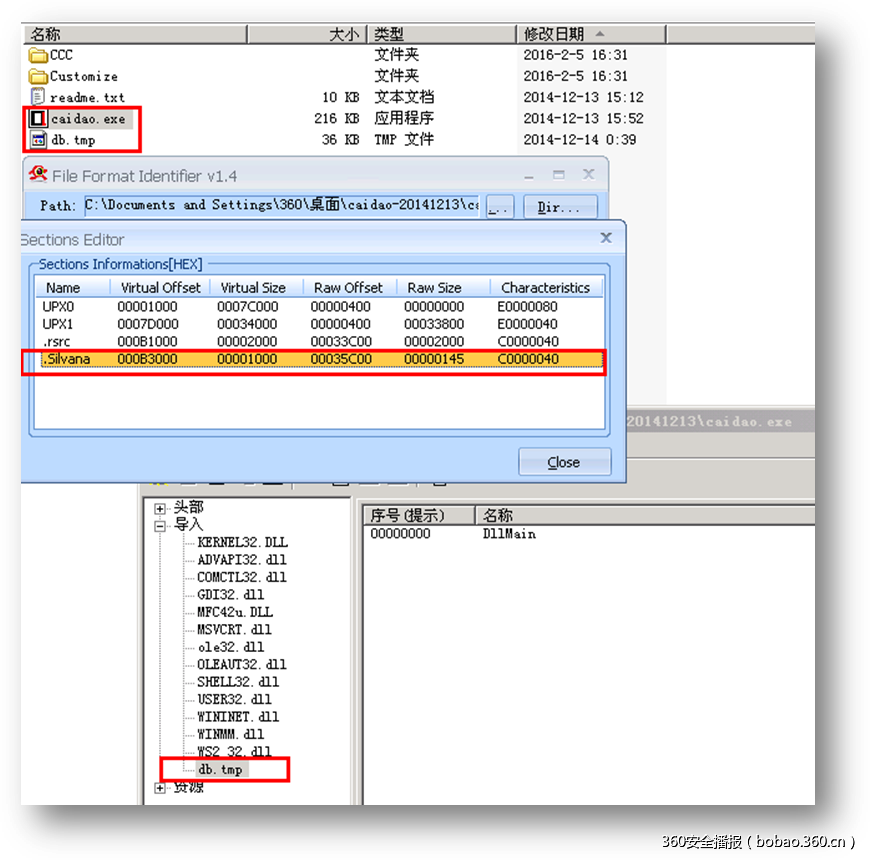Click the File Format Identifier title icon
Image resolution: width=870 pixels, height=860 pixels.
38,175
